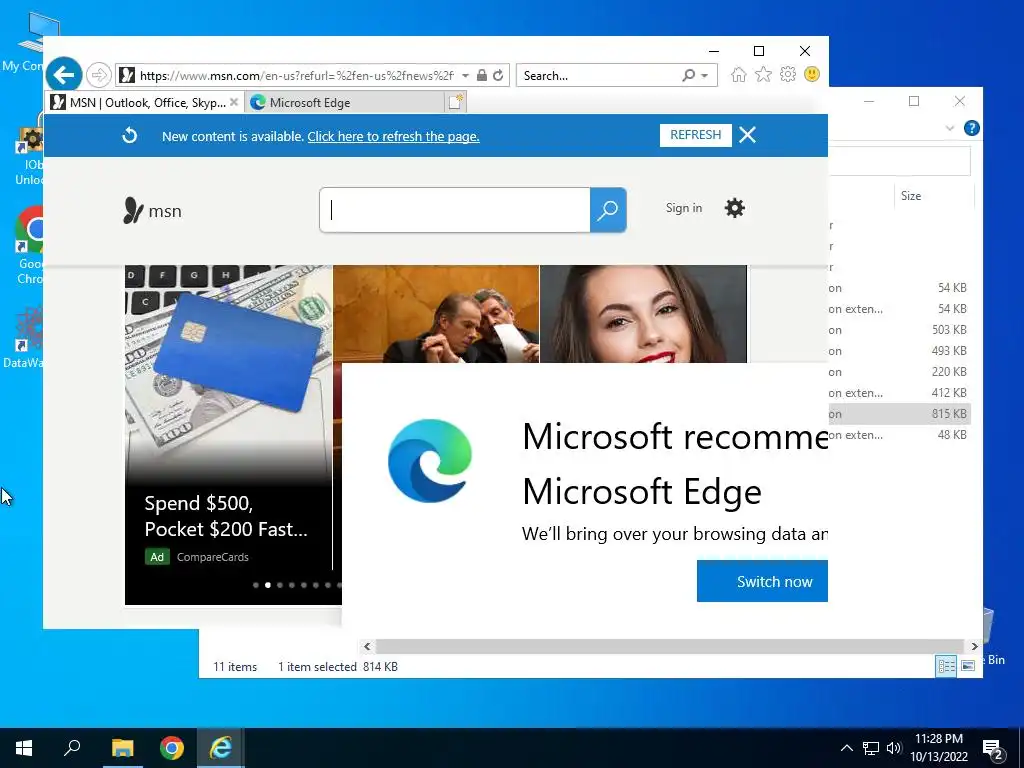
Task: Click the Explorer horizontal scrollbar track
Action: pos(669,646)
